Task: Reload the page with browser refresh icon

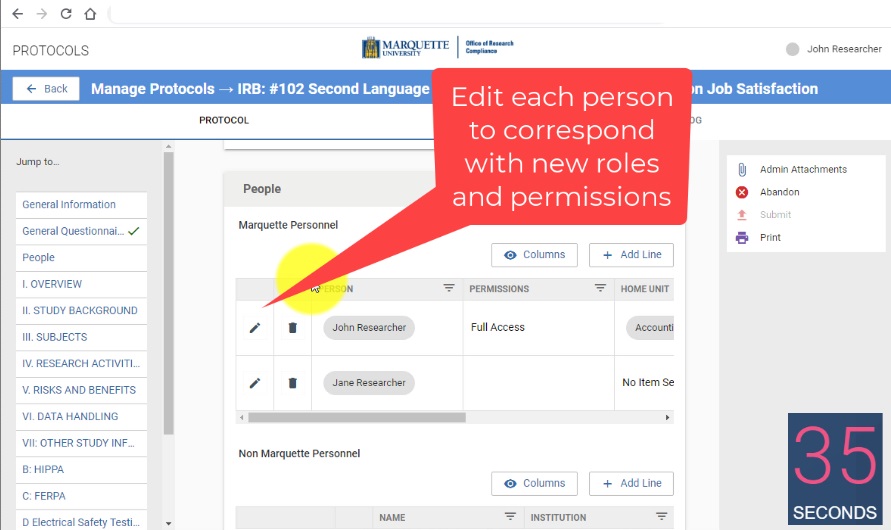Action: pos(66,14)
